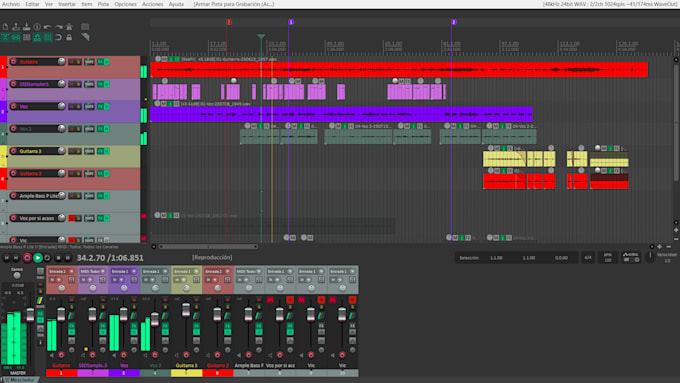Click the Undo arrow icon

[x=48, y=27]
